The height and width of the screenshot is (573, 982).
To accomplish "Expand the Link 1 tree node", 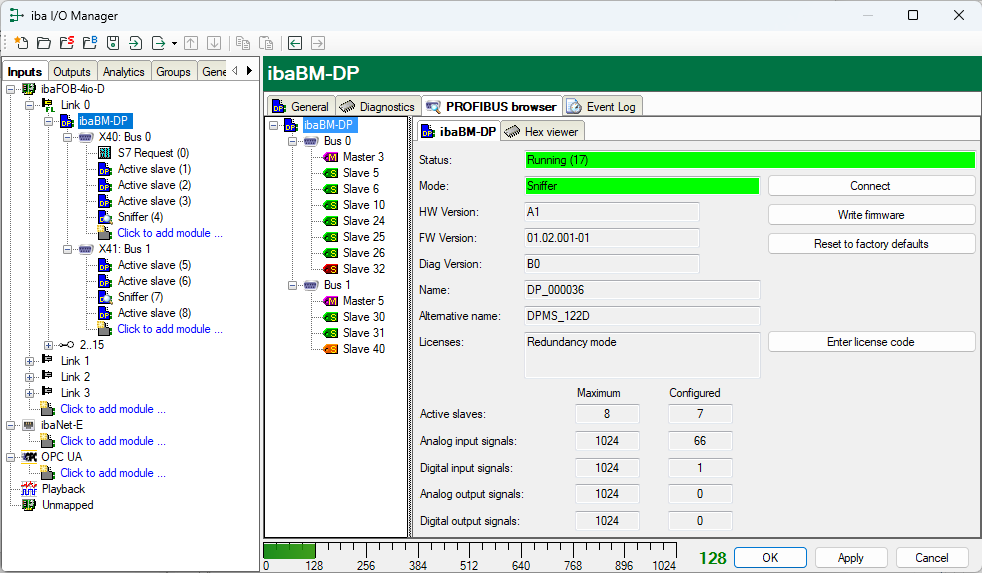I will (x=30, y=361).
